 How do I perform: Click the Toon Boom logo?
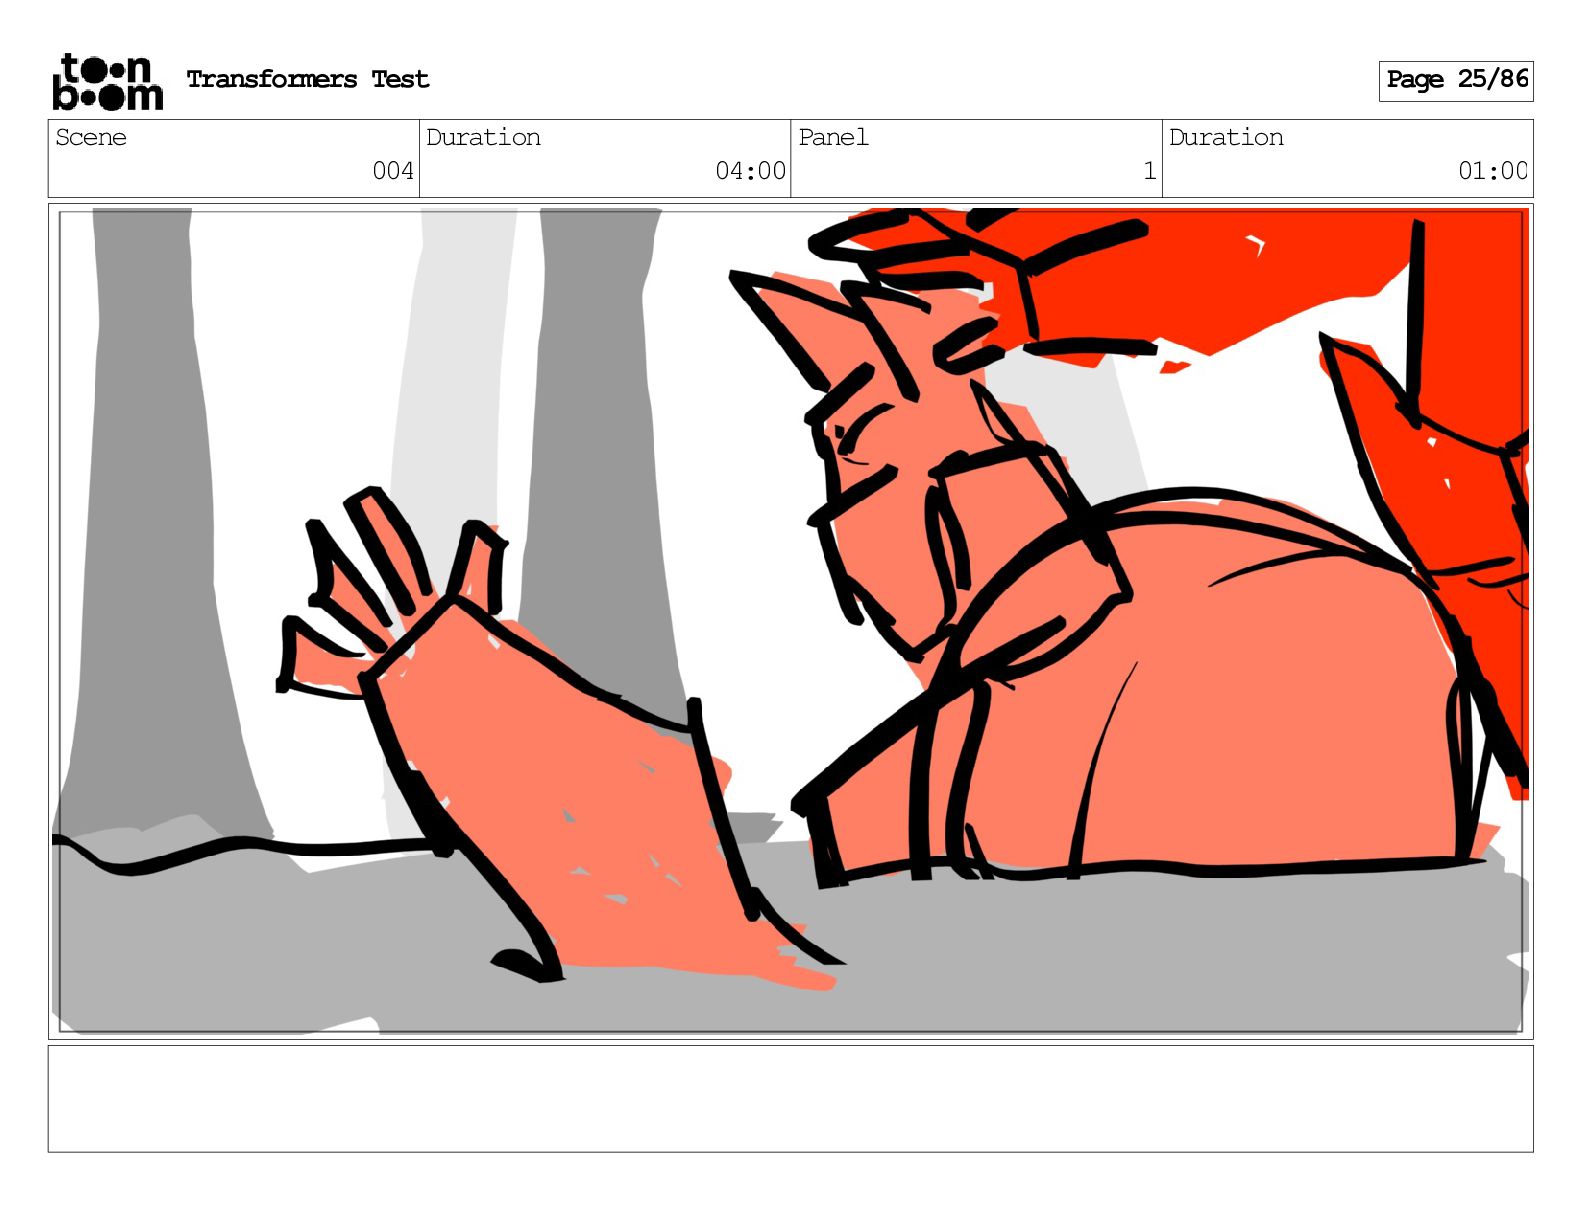tap(108, 81)
